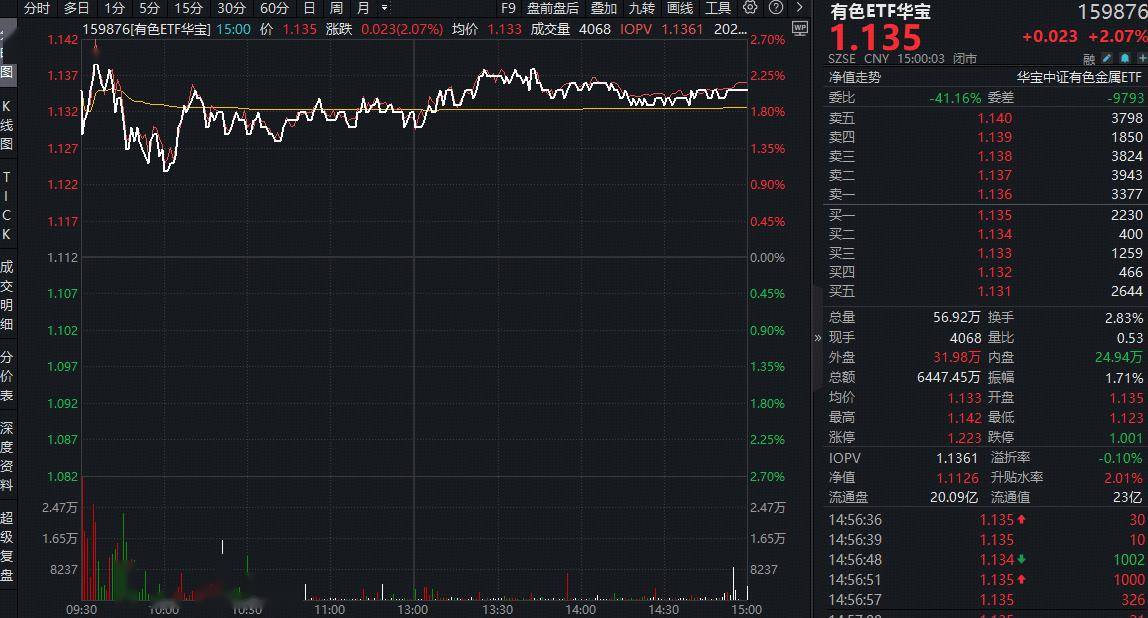
Task: Click the right arrow to scroll toolbar
Action: [x=800, y=8]
